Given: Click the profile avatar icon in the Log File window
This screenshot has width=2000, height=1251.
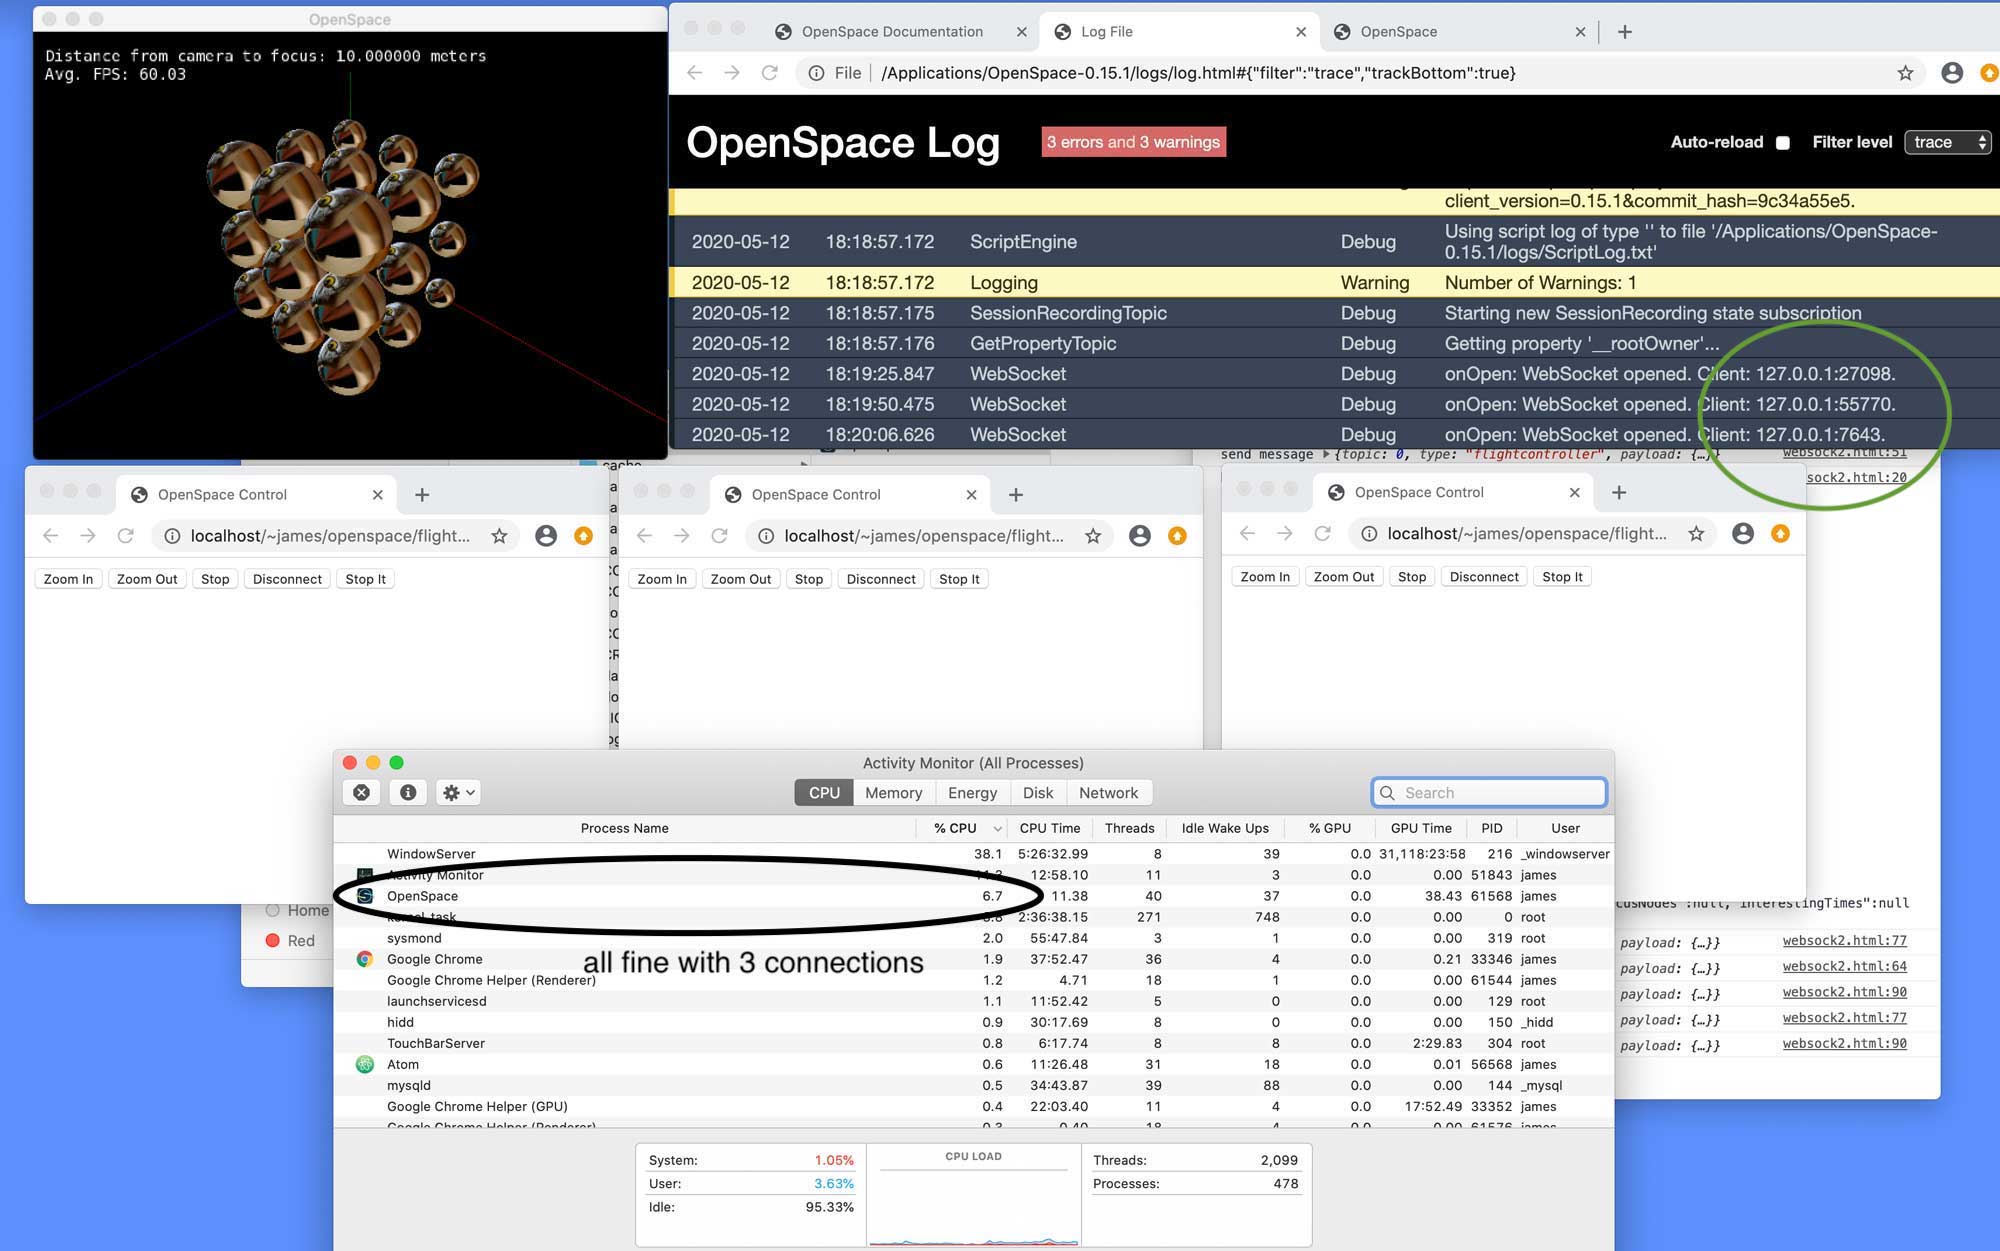Looking at the screenshot, I should click(1951, 73).
